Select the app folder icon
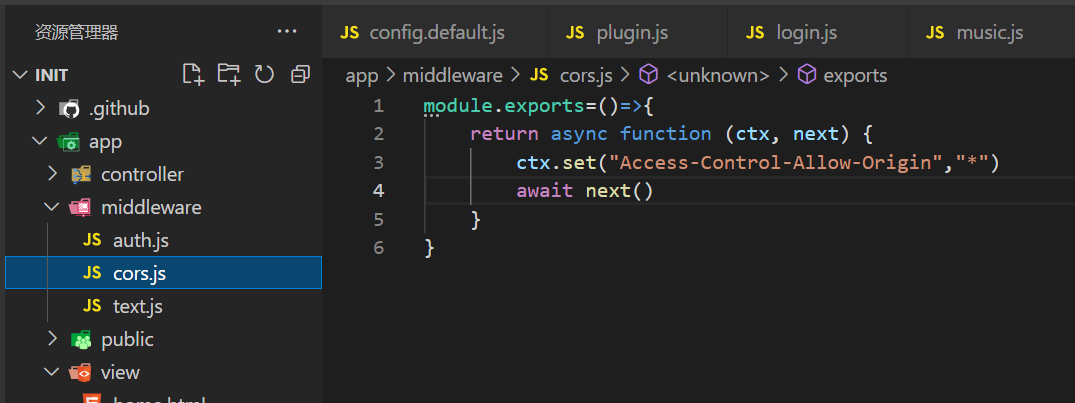Image resolution: width=1075 pixels, height=403 pixels. point(69,142)
